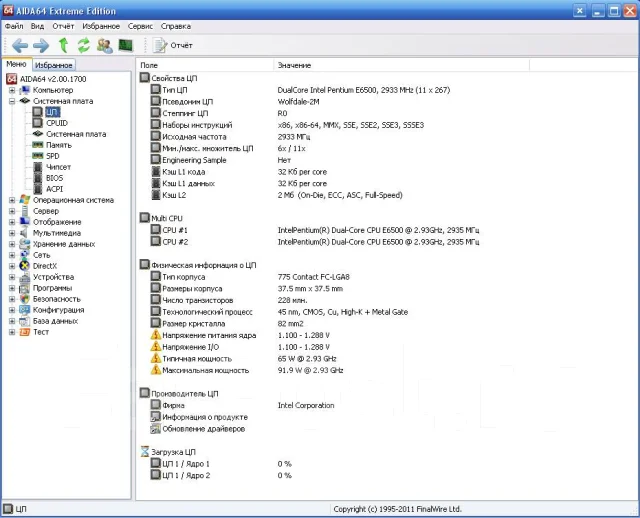Viewport: 640px width, 518px height.
Task: Expand the Программы tree node
Action: (12, 288)
